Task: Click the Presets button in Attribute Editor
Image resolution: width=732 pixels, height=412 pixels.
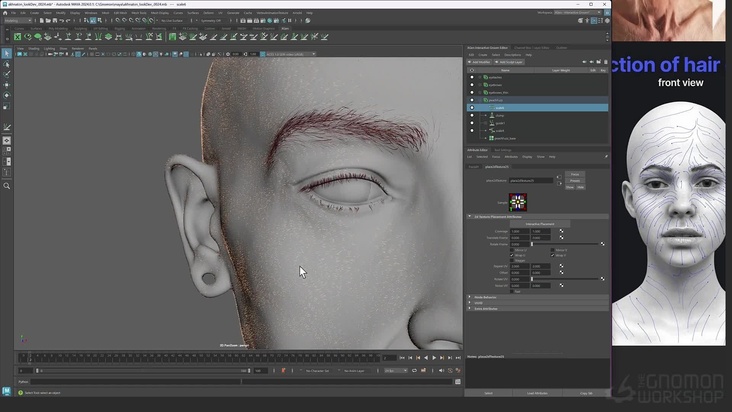Action: (x=576, y=181)
